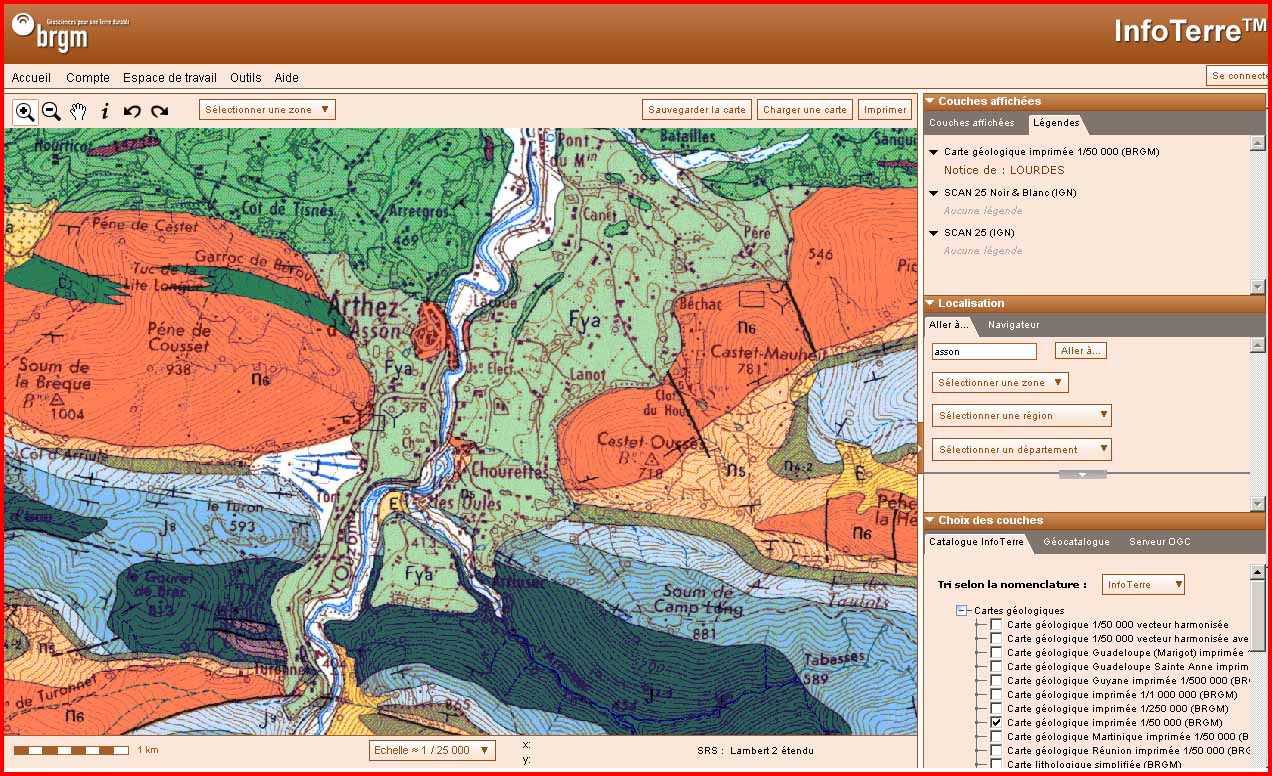This screenshot has width=1272, height=776.
Task: Click the Aller à... go button
Action: click(1081, 351)
